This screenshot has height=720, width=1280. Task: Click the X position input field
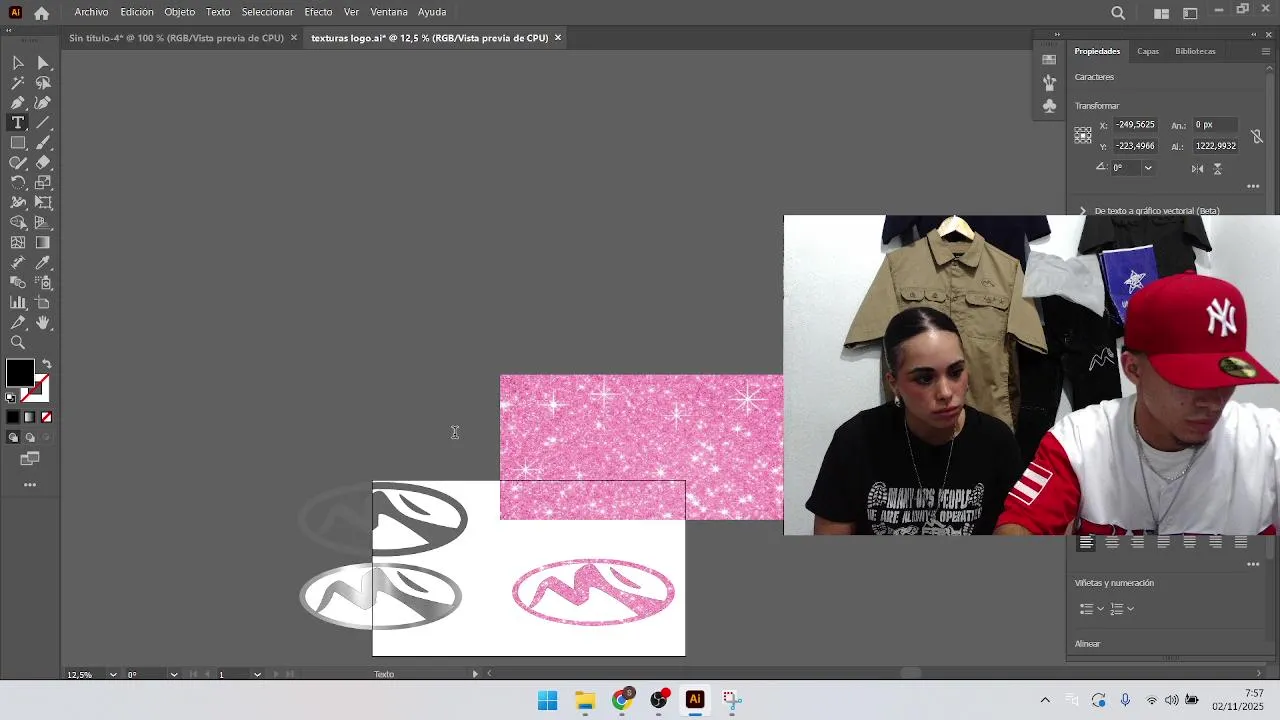[1136, 125]
